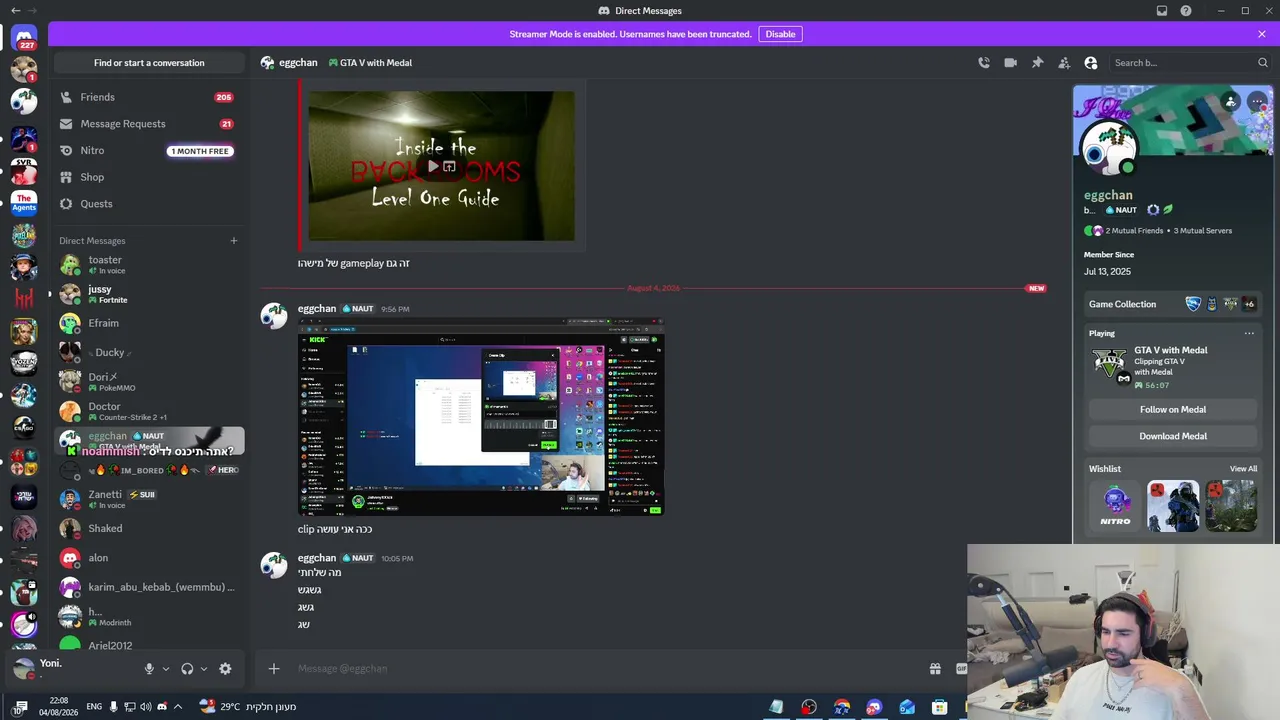Disable Streamer Mode from the banner
Viewport: 1280px width, 720px height.
[x=780, y=34]
